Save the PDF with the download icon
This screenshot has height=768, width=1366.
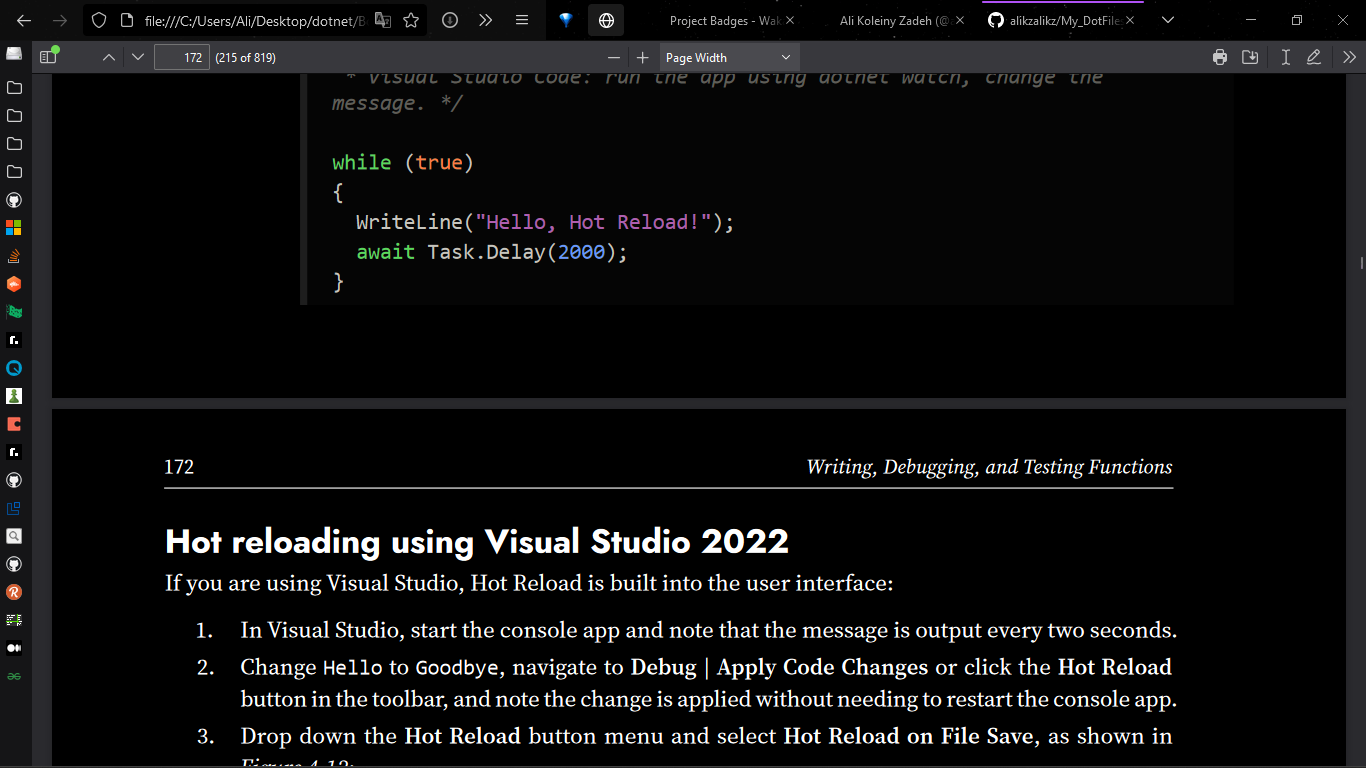[1250, 57]
